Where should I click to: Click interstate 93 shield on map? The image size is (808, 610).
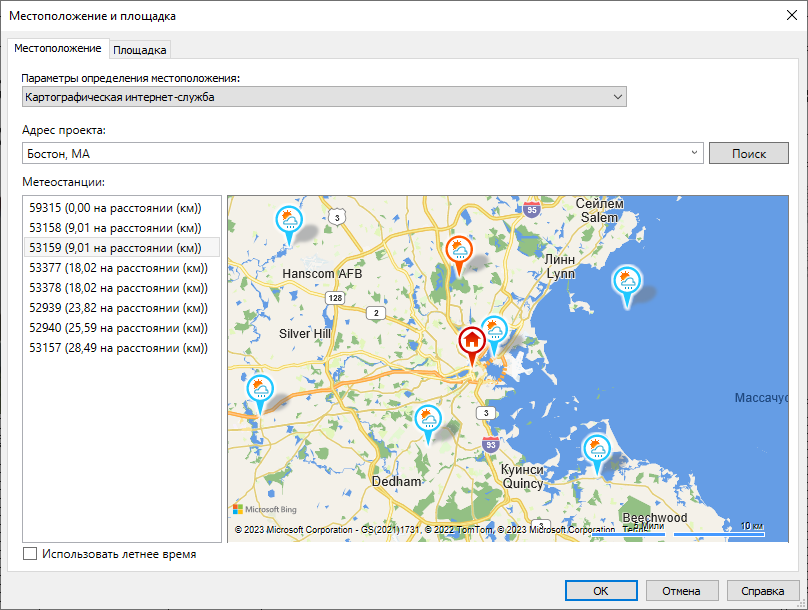(491, 445)
